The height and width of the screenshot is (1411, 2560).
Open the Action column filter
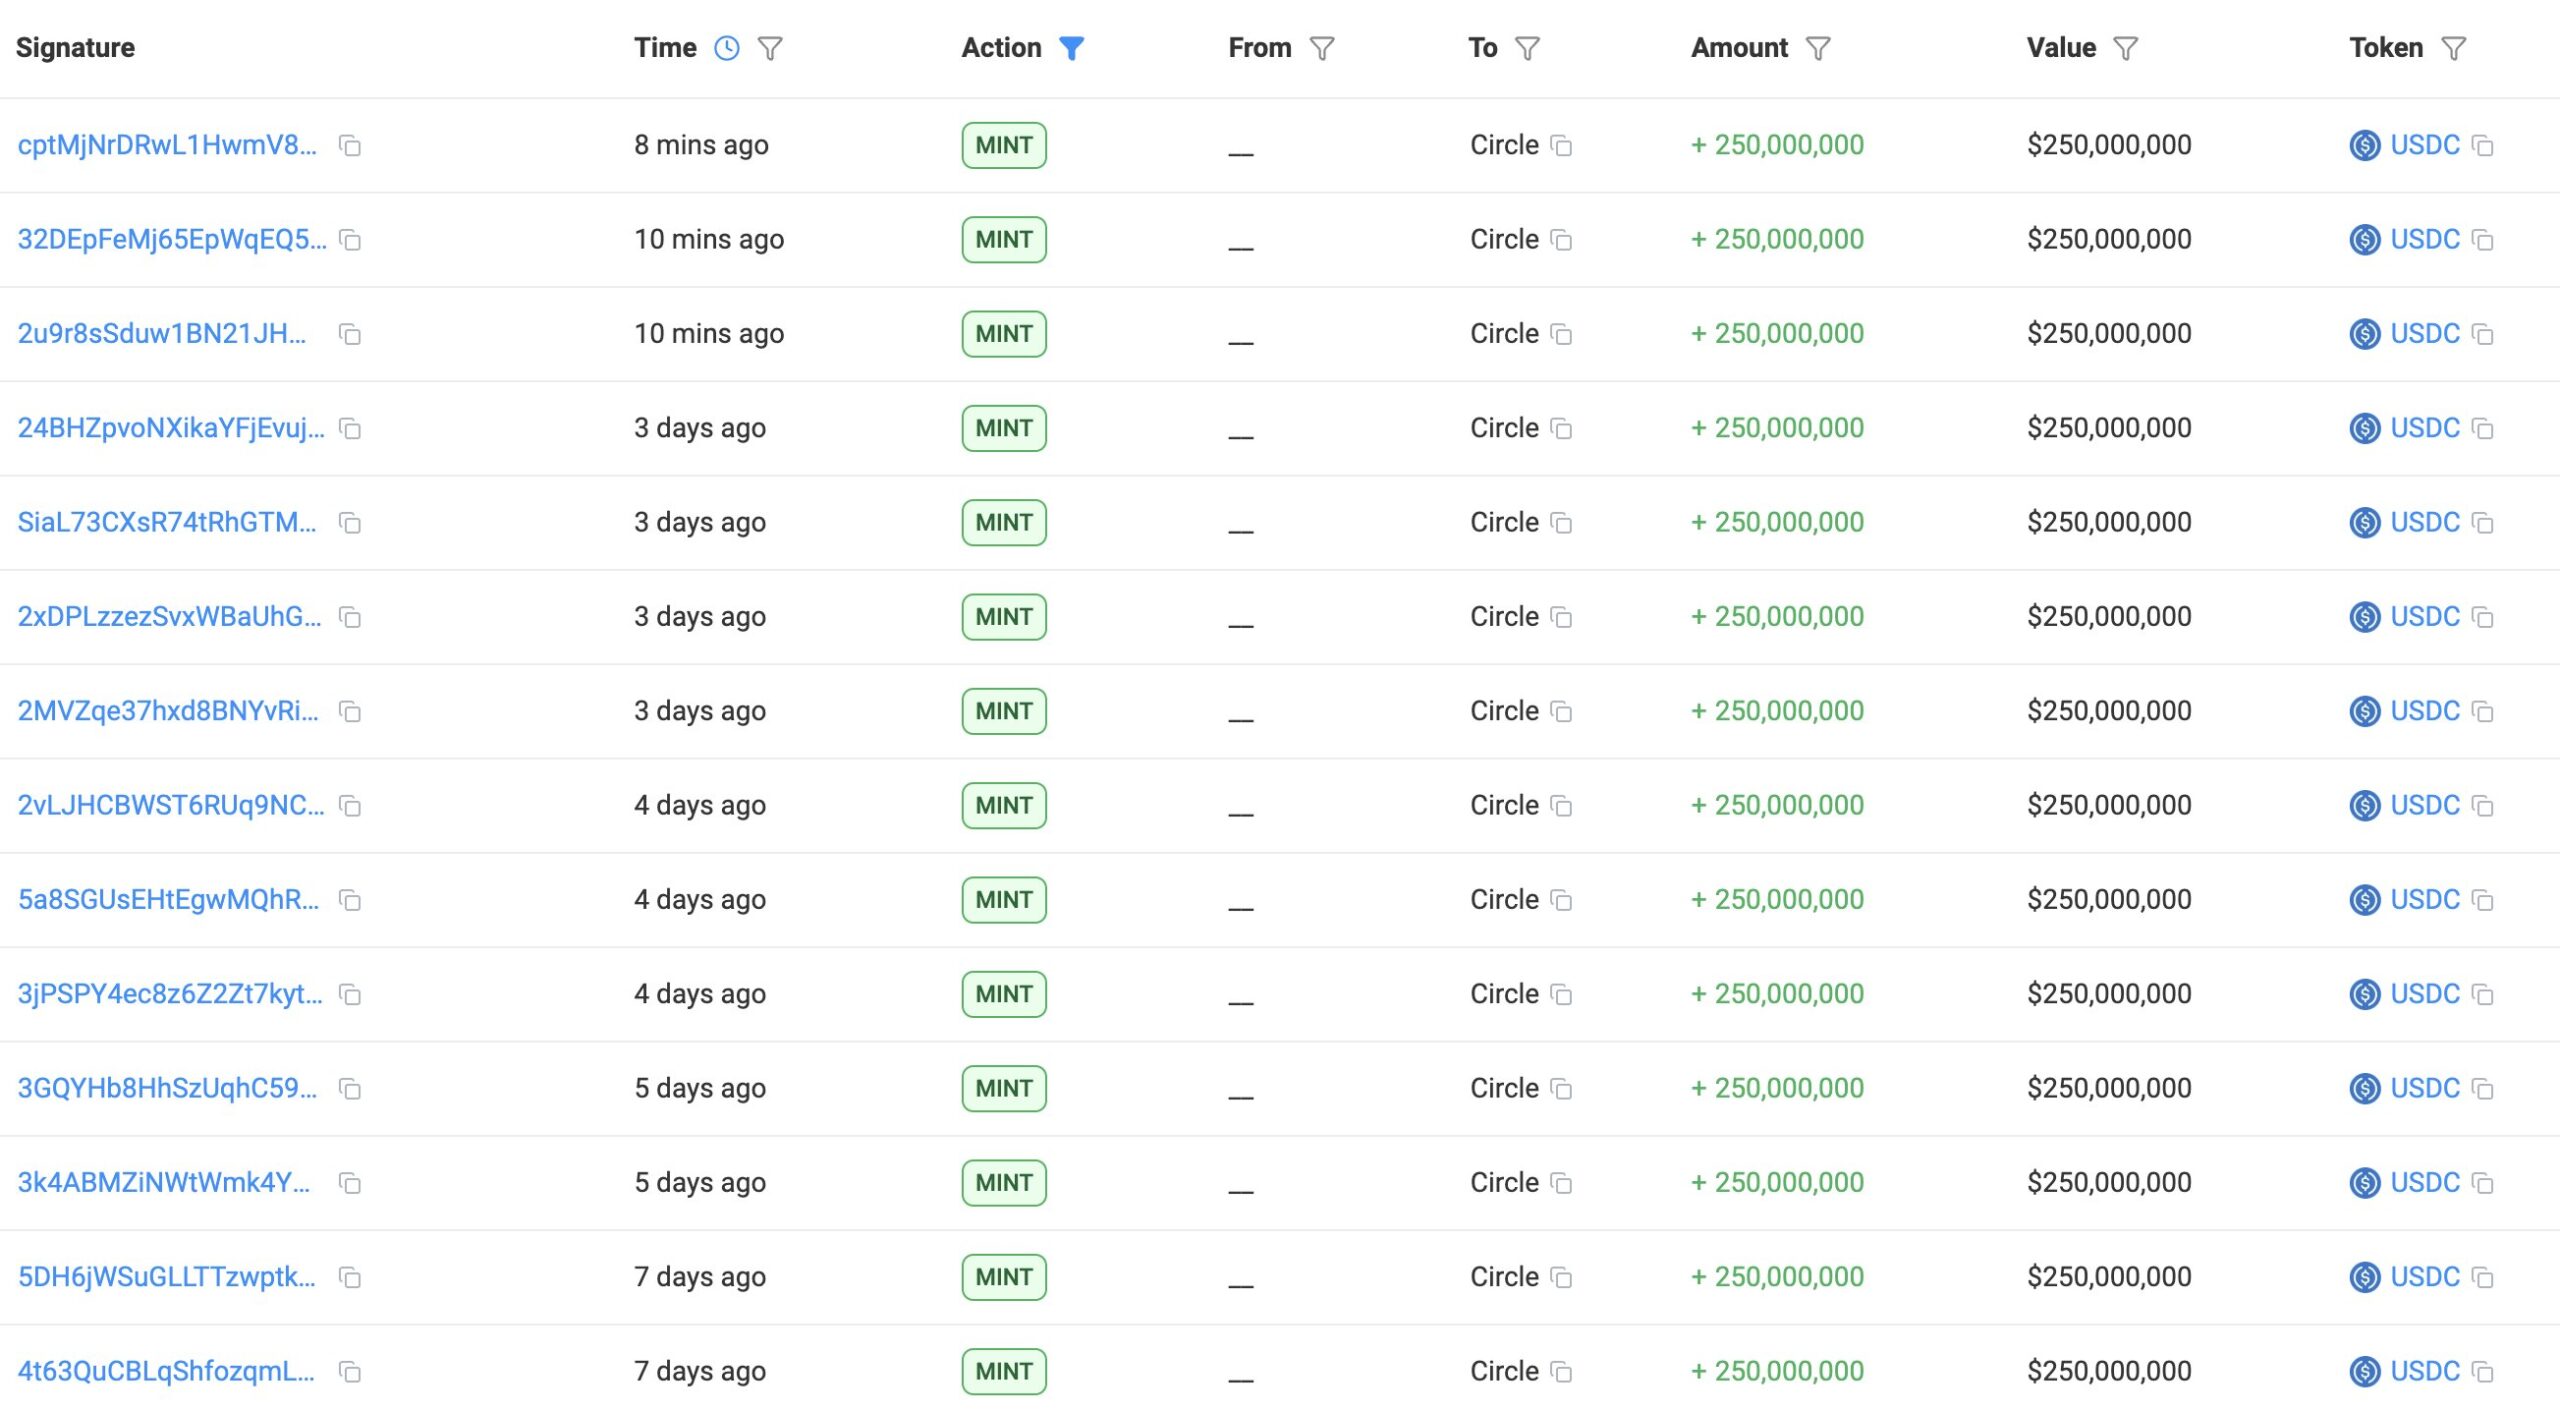1072,47
